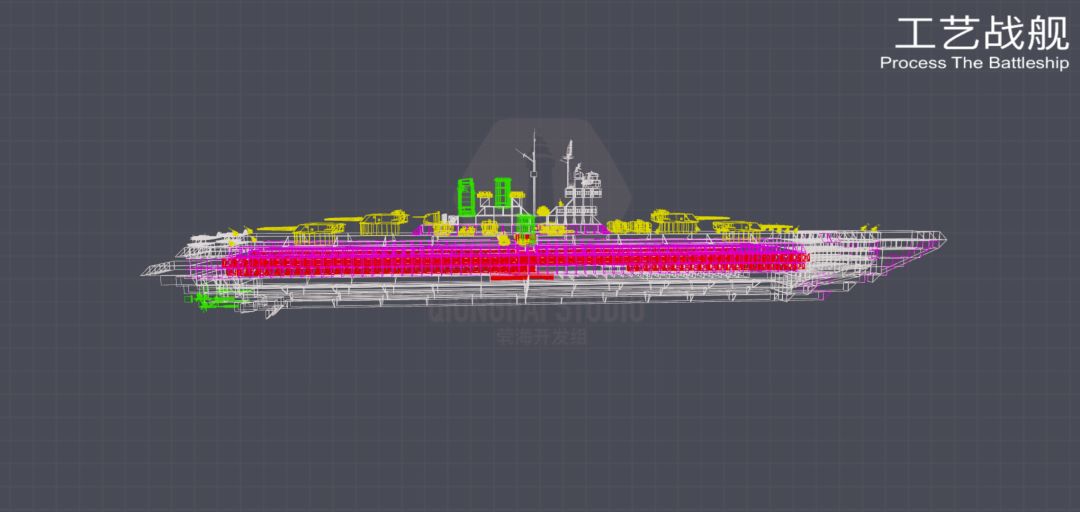Image resolution: width=1080 pixels, height=512 pixels.
Task: Select the taller aft green funnel
Action: [x=467, y=196]
